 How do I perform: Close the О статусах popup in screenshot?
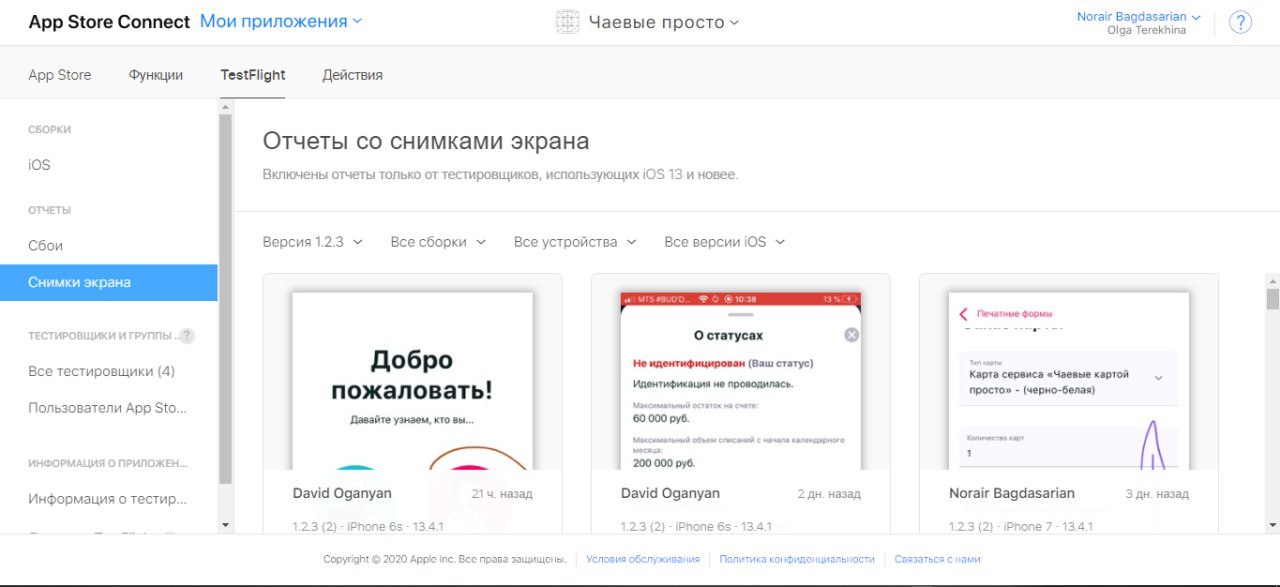pyautogui.click(x=851, y=335)
